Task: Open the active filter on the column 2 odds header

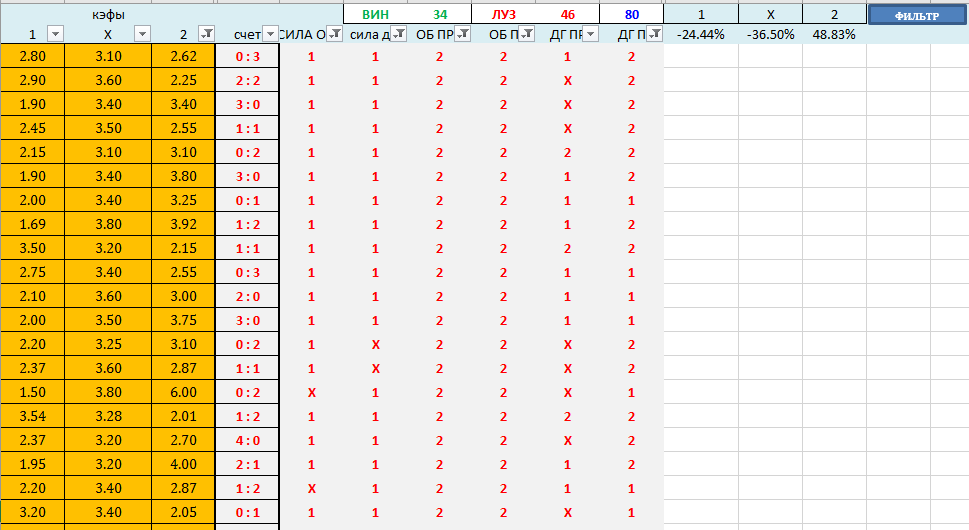Action: point(207,34)
